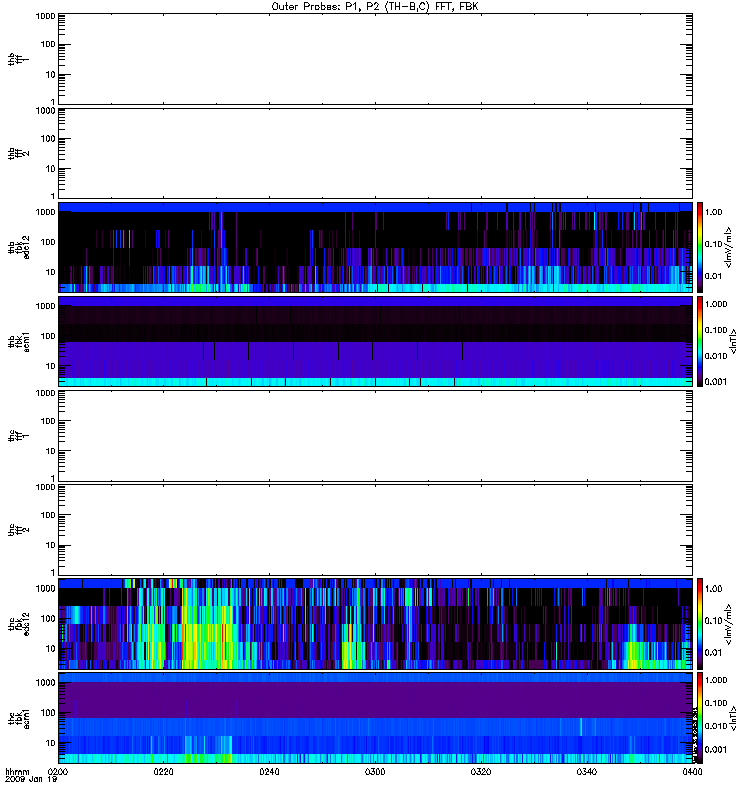
Task: Click the thb fbk scm1 spectrogram panel
Action: (375, 341)
